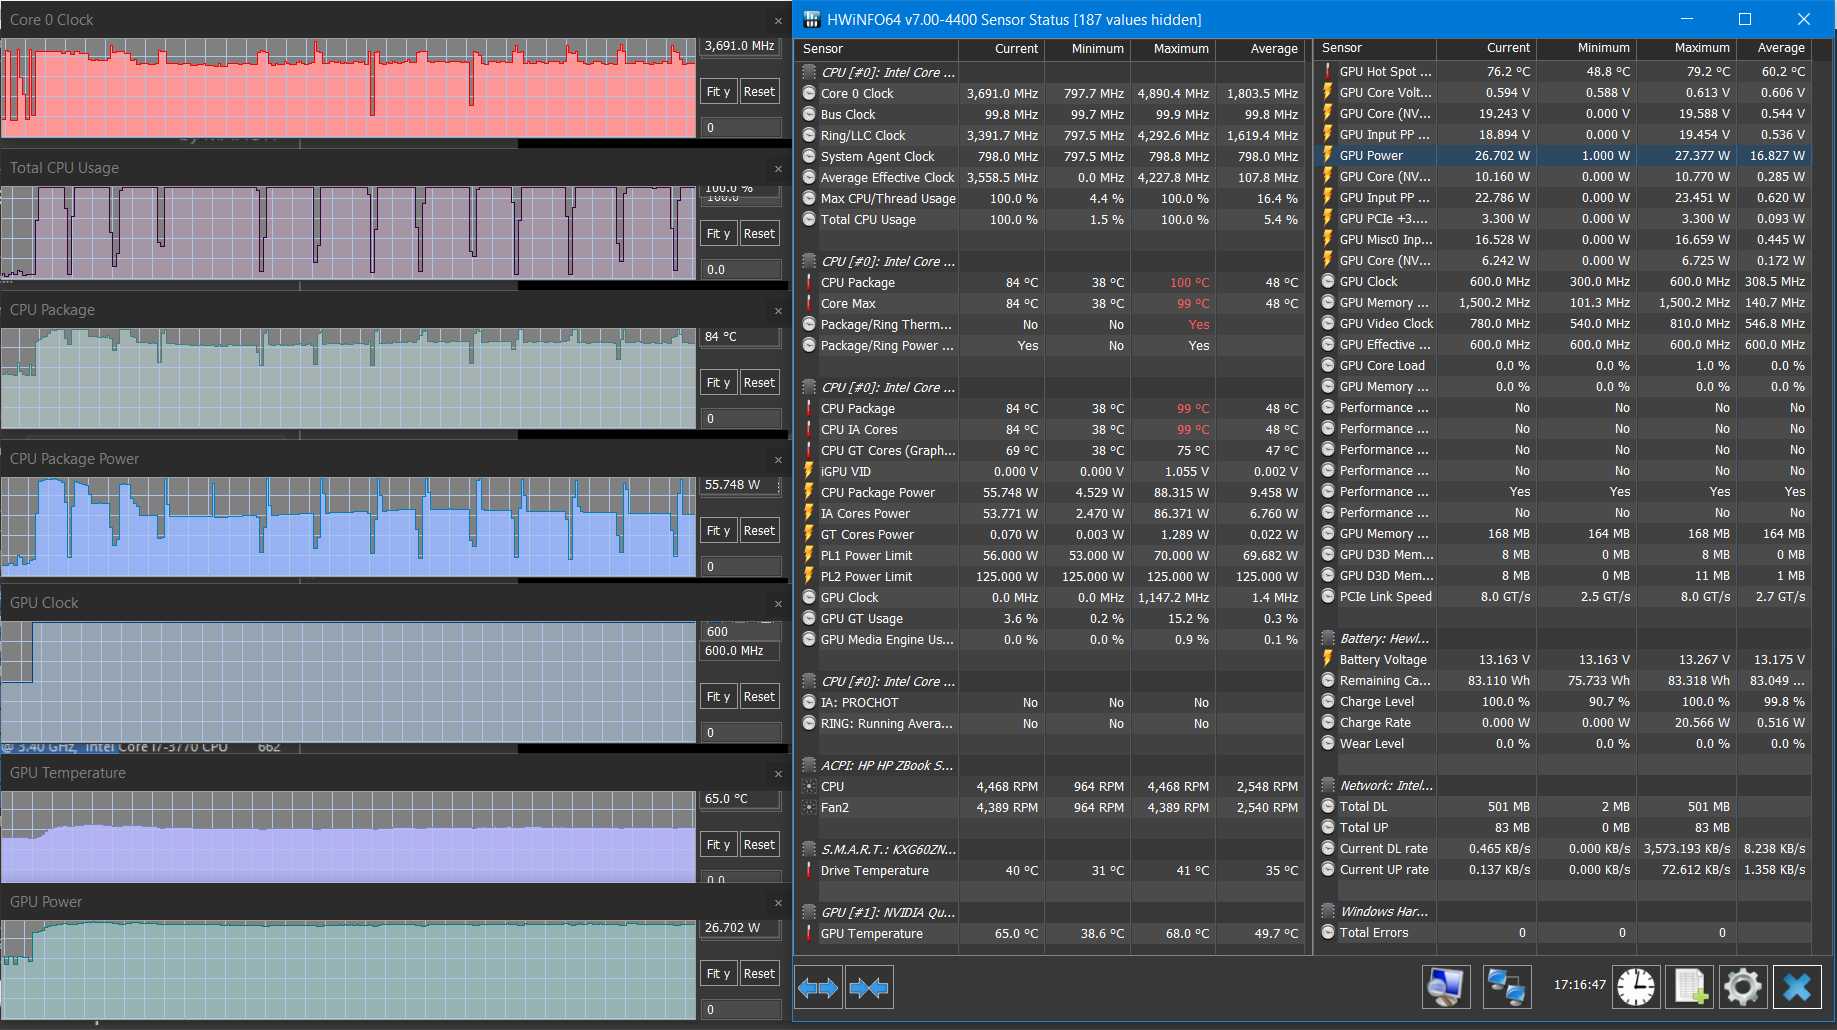This screenshot has height=1030, width=1837.
Task: Start logging with the log file icon
Action: (1690, 987)
